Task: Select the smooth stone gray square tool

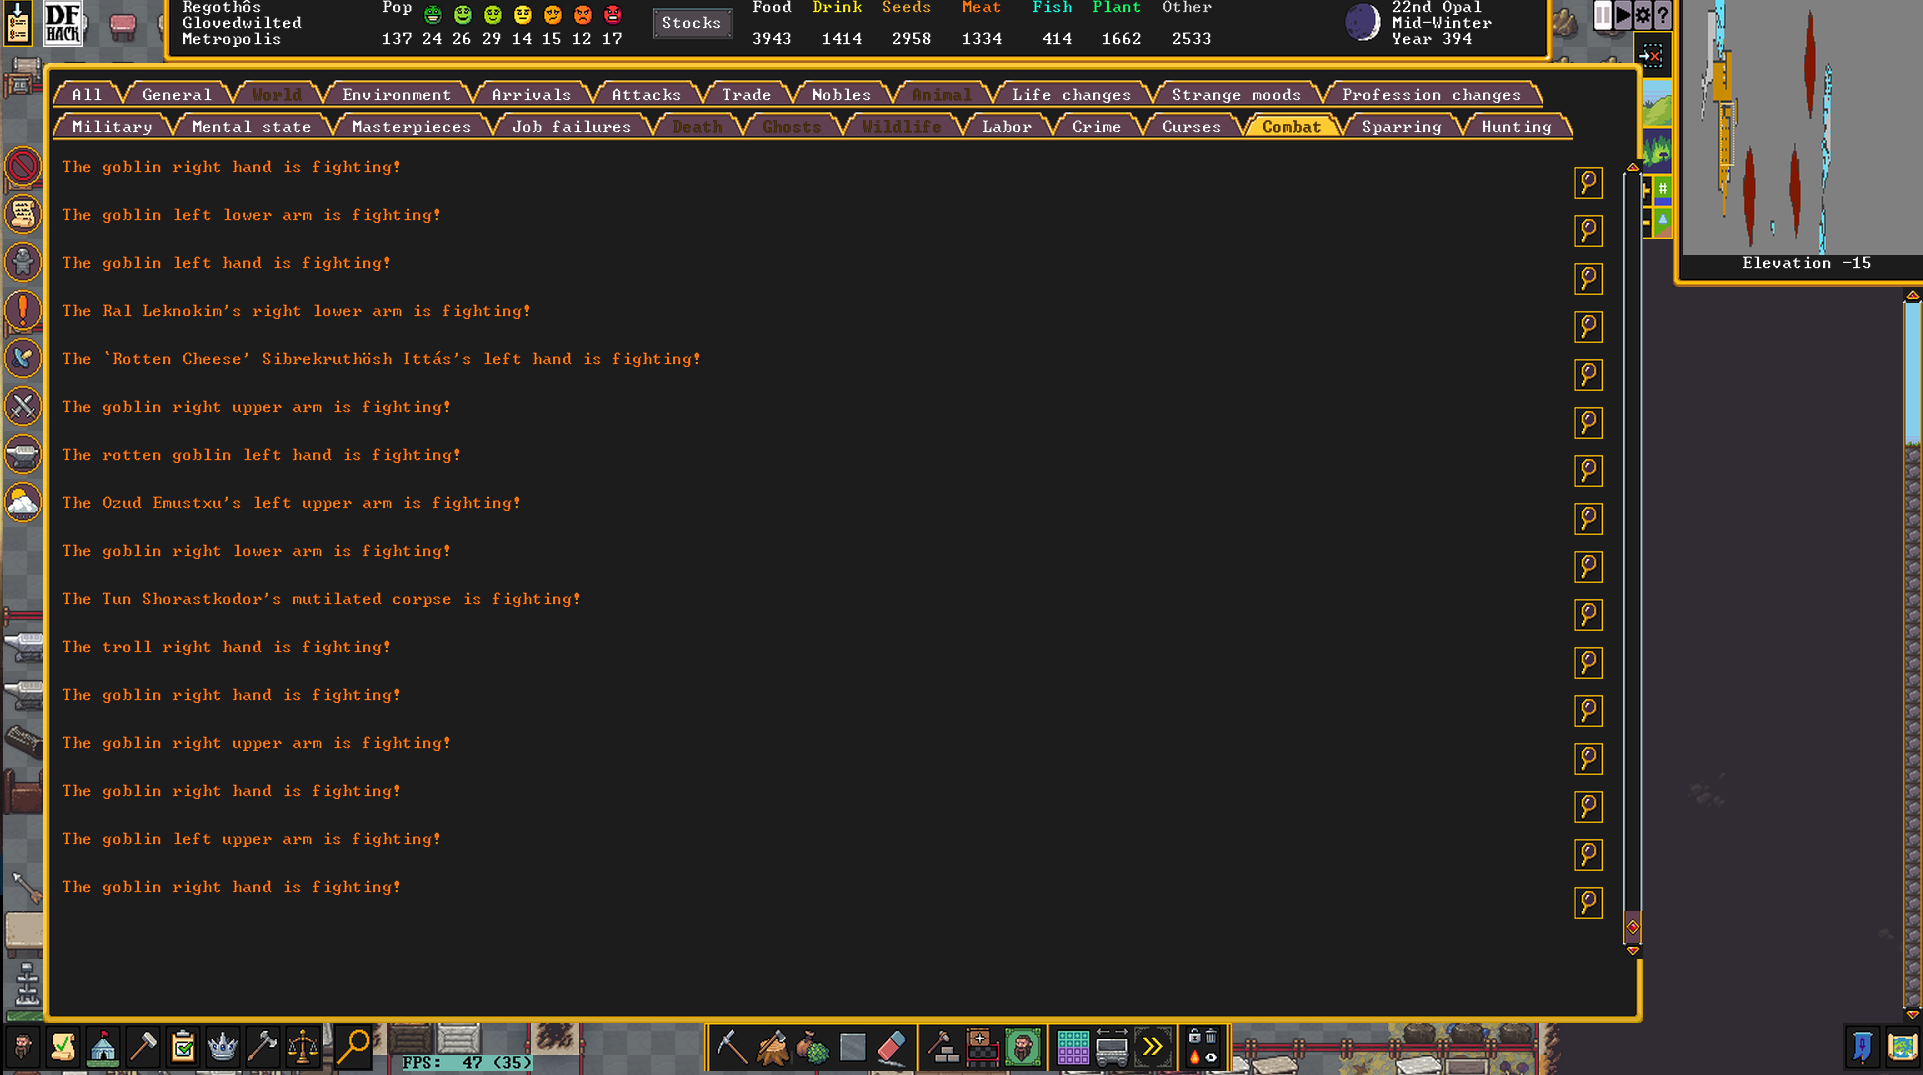Action: point(852,1047)
